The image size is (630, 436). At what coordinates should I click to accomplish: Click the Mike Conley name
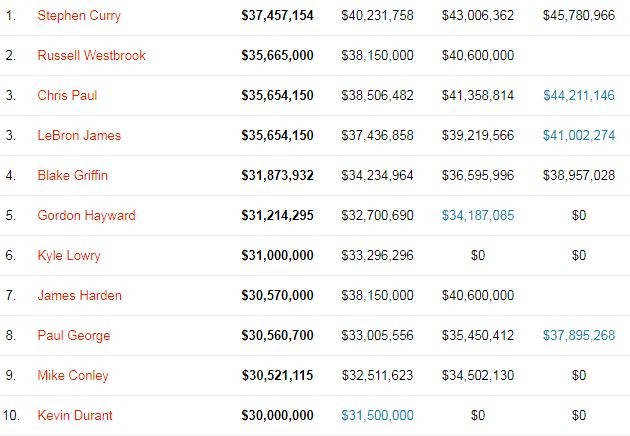73,376
